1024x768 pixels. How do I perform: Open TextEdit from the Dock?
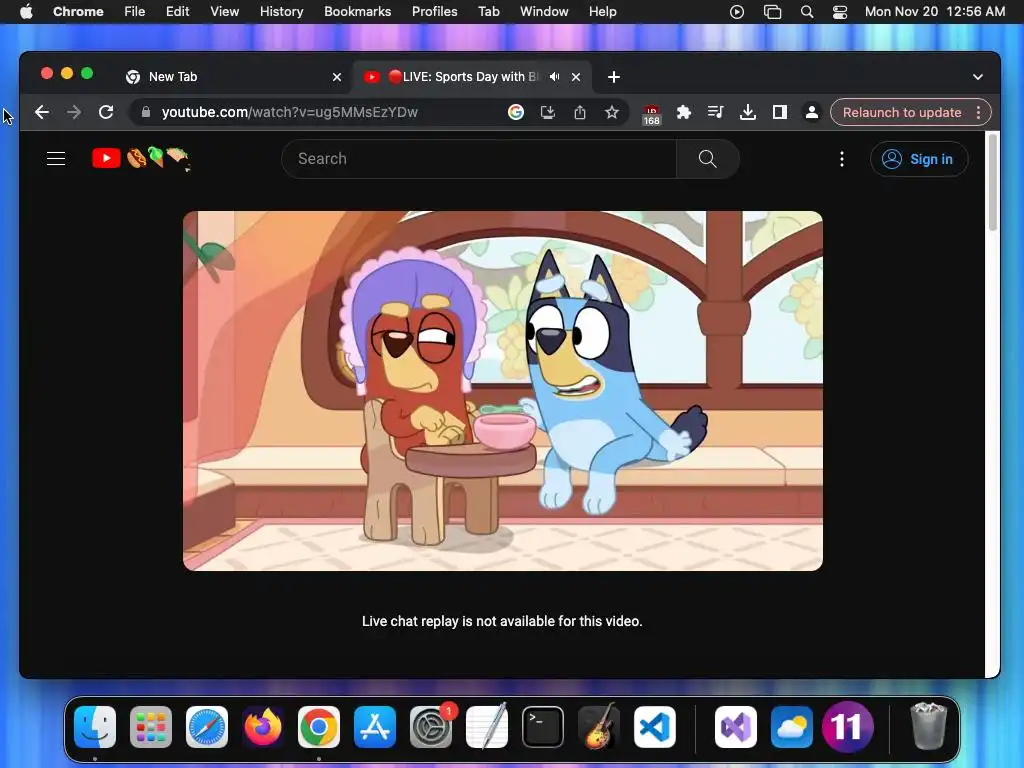[x=487, y=727]
